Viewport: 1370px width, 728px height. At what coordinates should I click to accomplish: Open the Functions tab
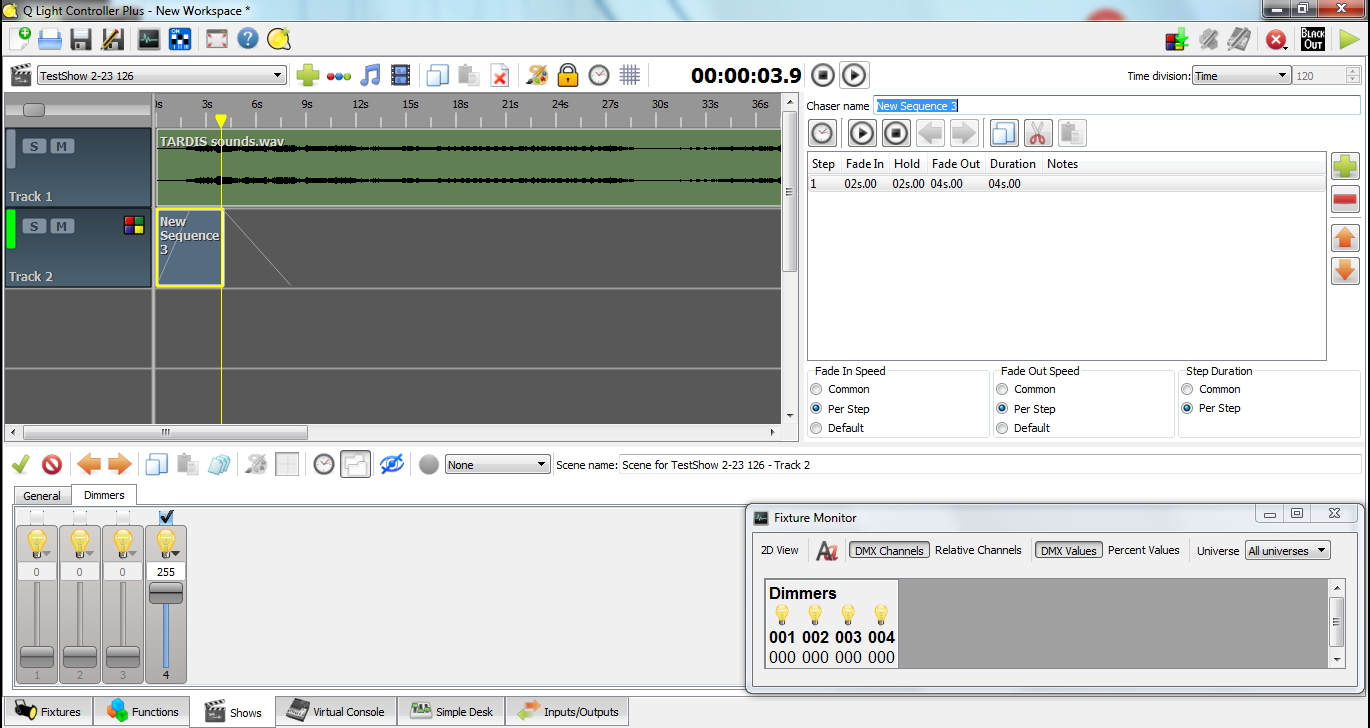(142, 712)
